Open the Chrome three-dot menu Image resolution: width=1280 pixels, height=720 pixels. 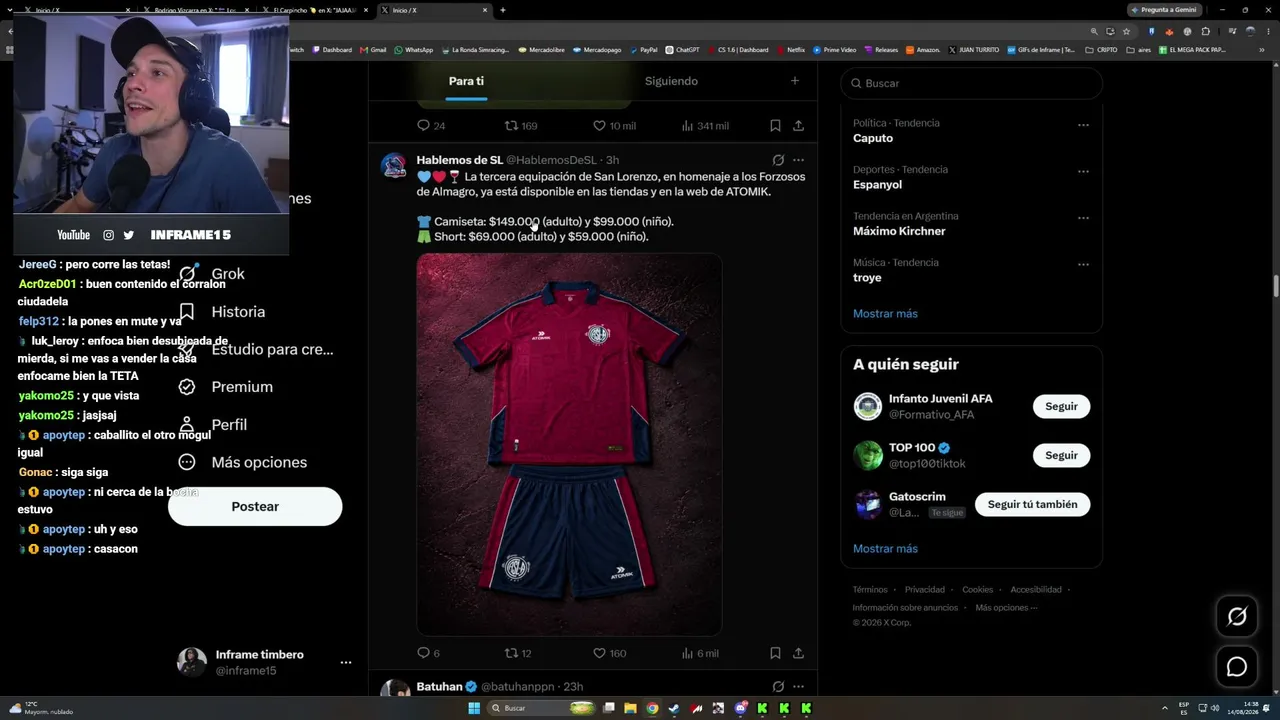tap(1269, 31)
